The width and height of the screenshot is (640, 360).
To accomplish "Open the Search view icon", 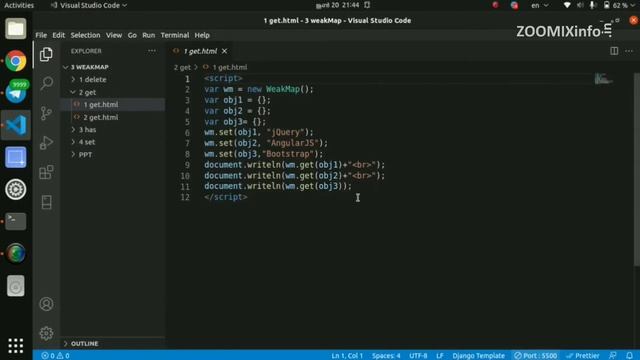I will click(x=47, y=83).
